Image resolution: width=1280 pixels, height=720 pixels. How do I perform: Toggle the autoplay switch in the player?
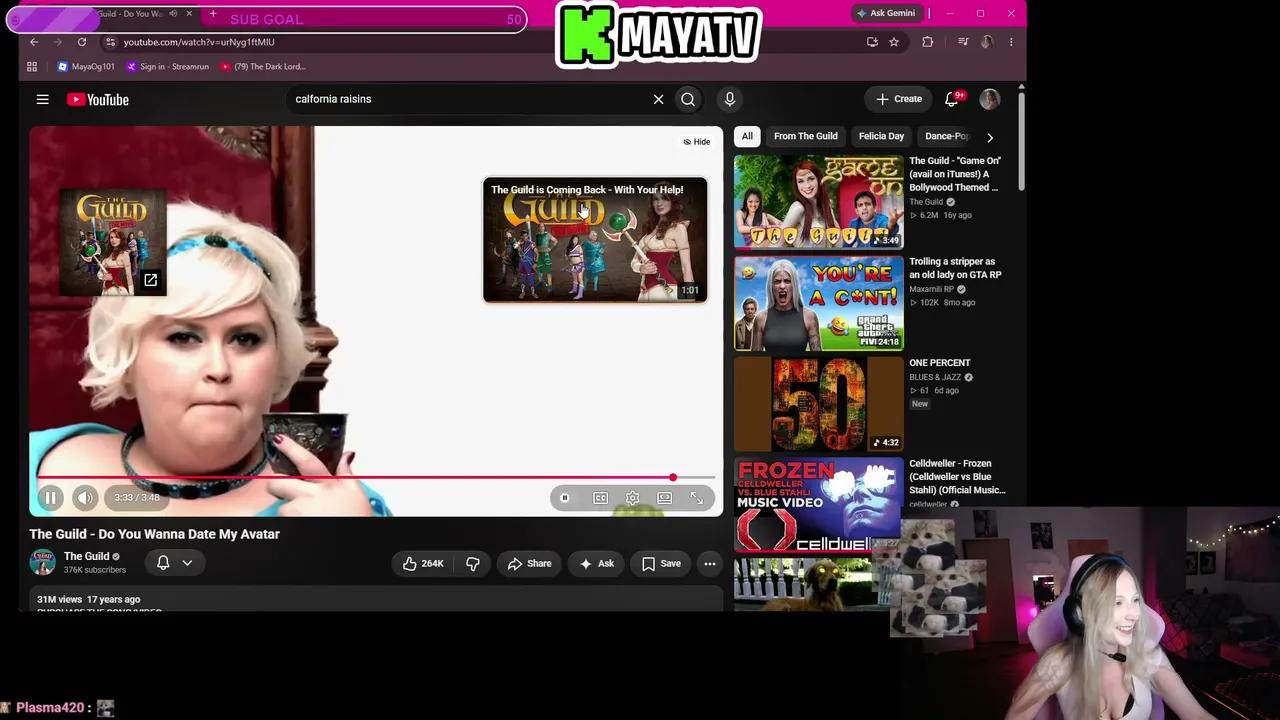point(565,498)
